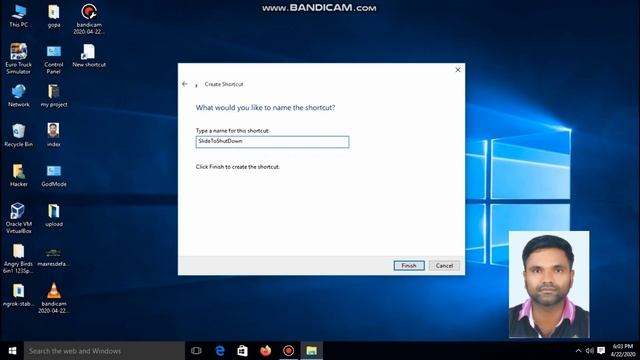Open Task View from the taskbar
640x360 pixels.
tap(196, 351)
